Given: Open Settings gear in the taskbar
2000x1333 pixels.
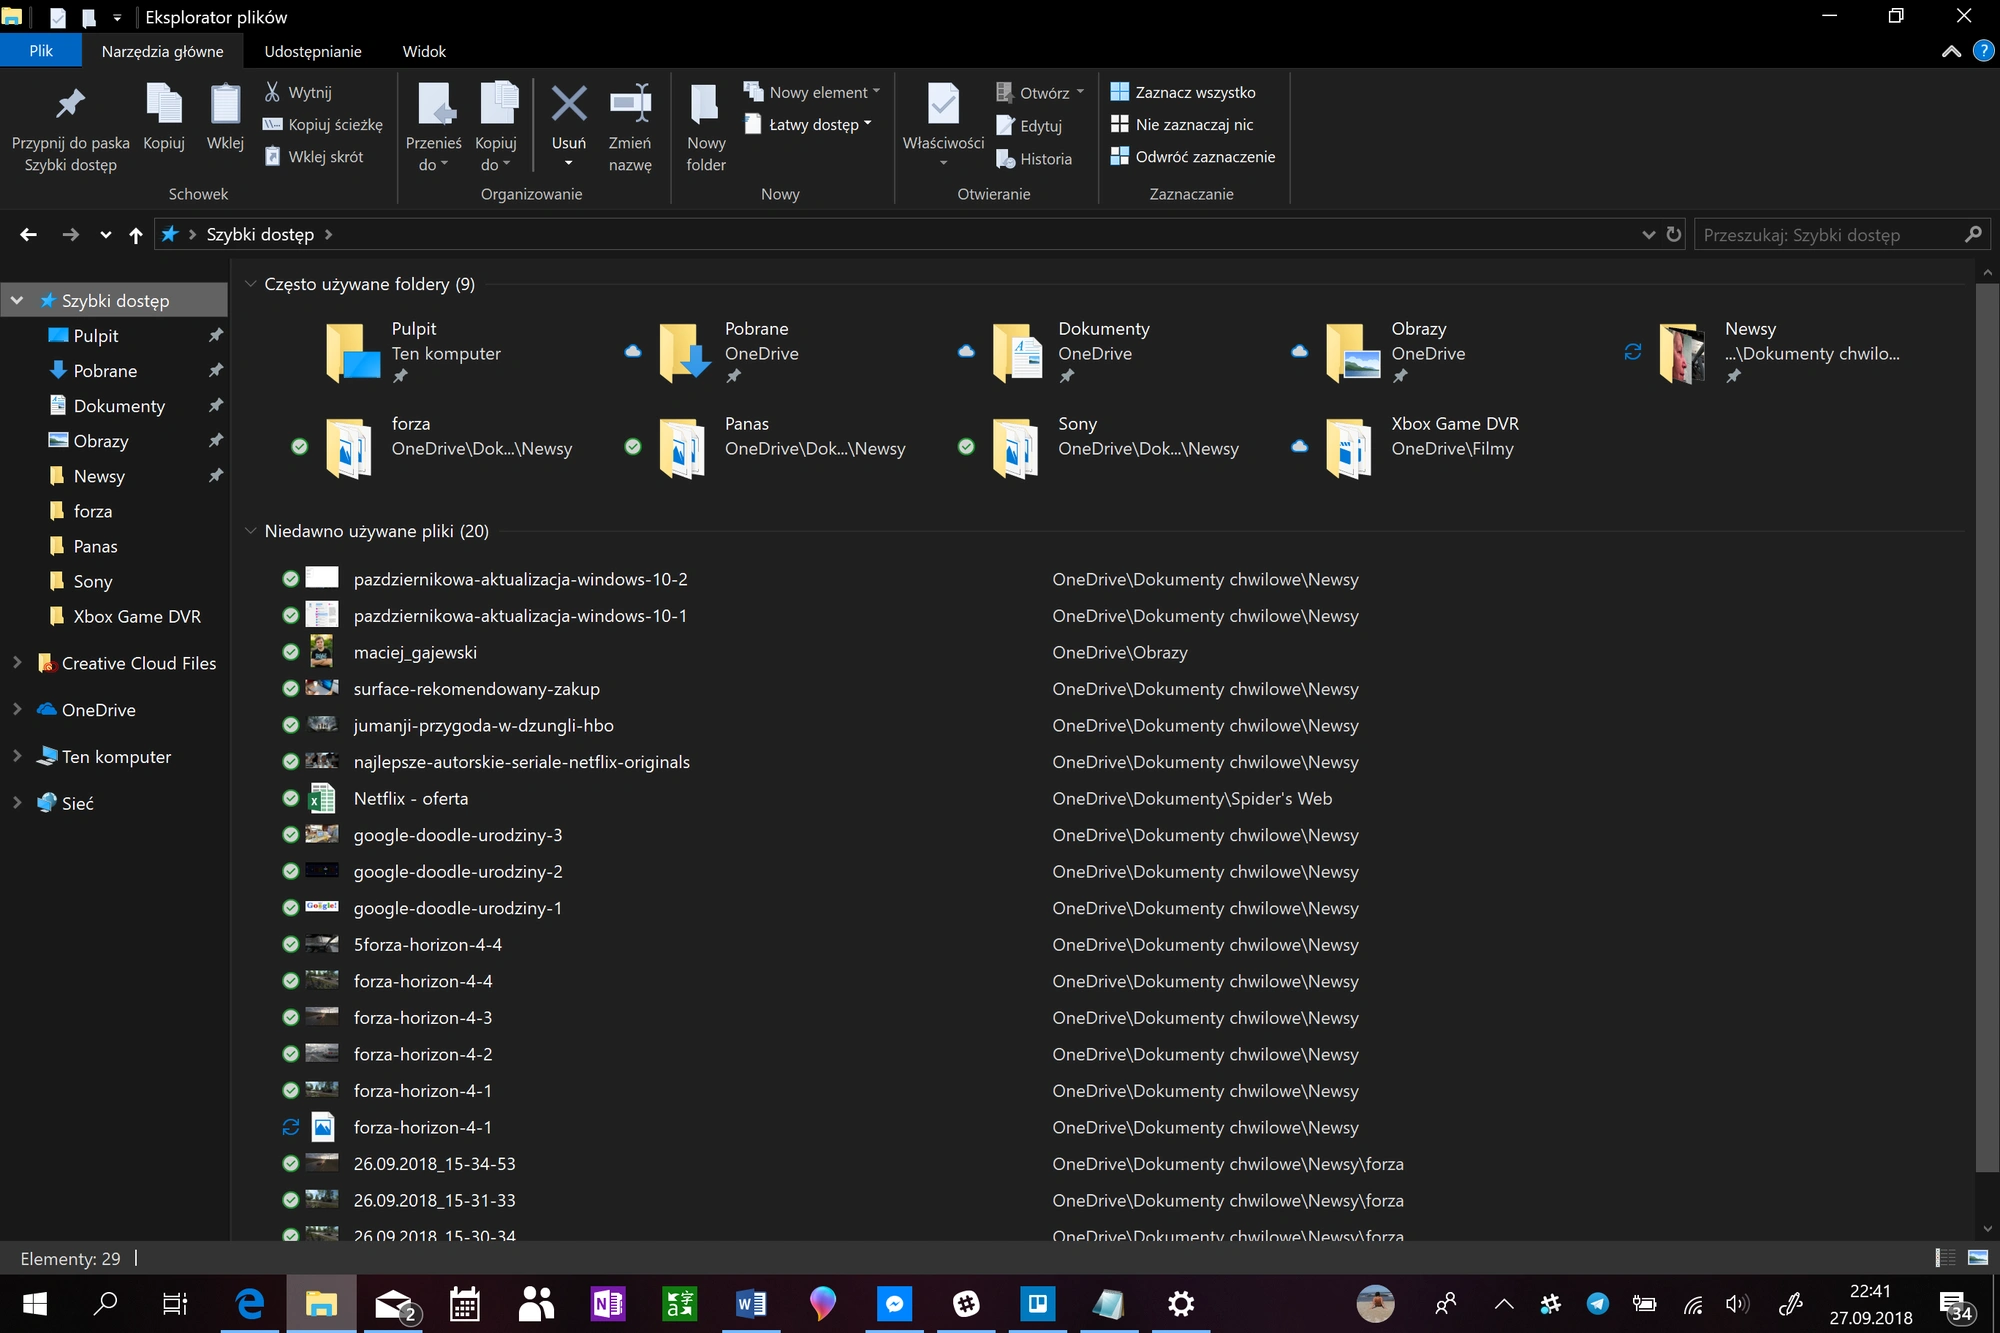Looking at the screenshot, I should pyautogui.click(x=1181, y=1303).
